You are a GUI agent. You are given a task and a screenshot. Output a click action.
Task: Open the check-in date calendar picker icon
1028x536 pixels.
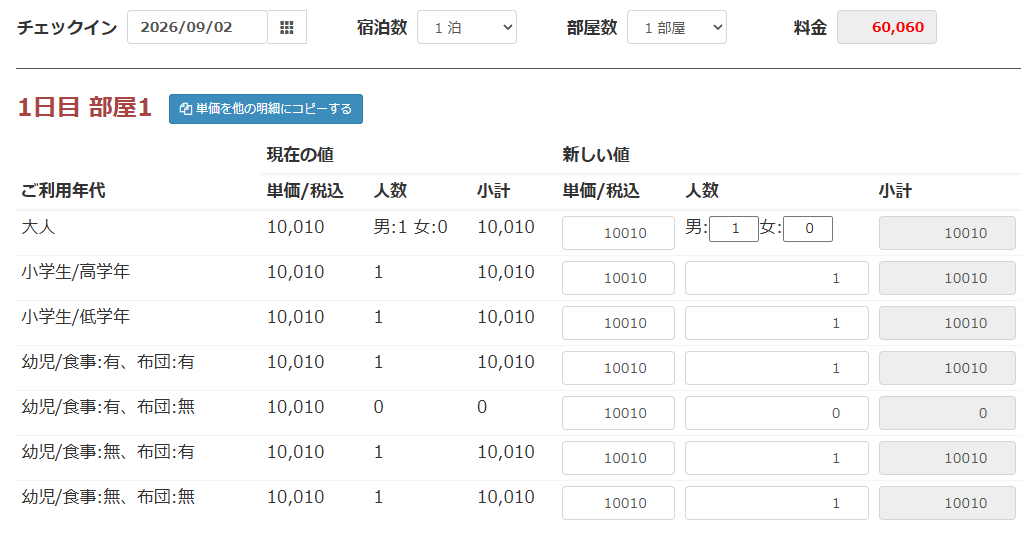[x=287, y=28]
